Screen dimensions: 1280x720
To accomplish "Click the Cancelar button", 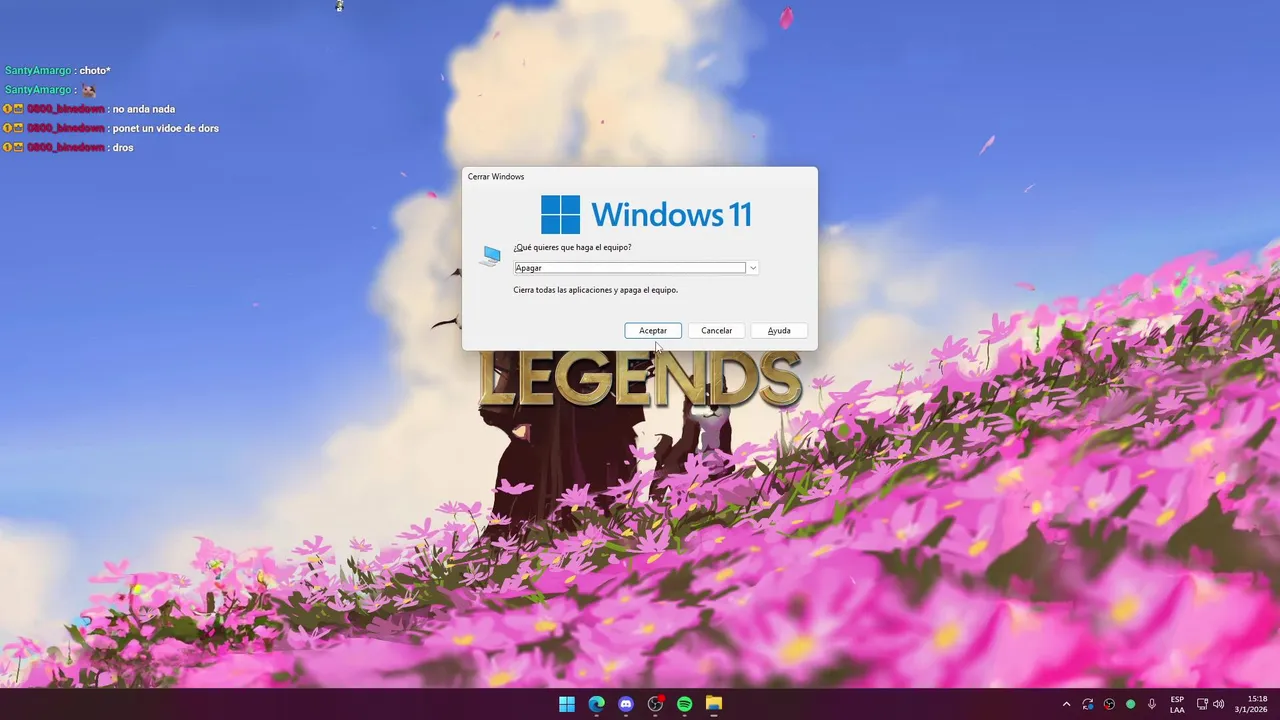I will coord(716,330).
